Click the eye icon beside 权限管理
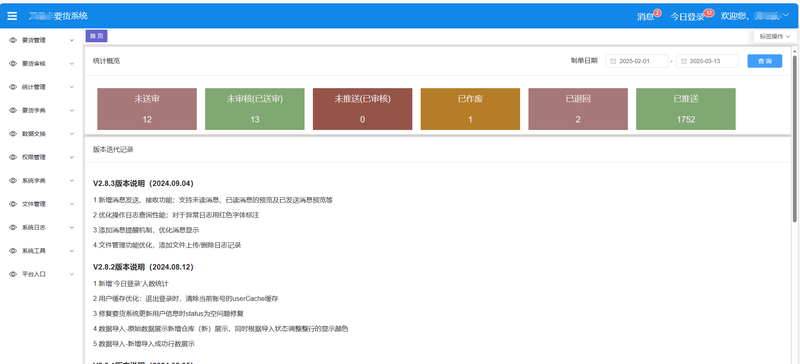 [x=13, y=157]
